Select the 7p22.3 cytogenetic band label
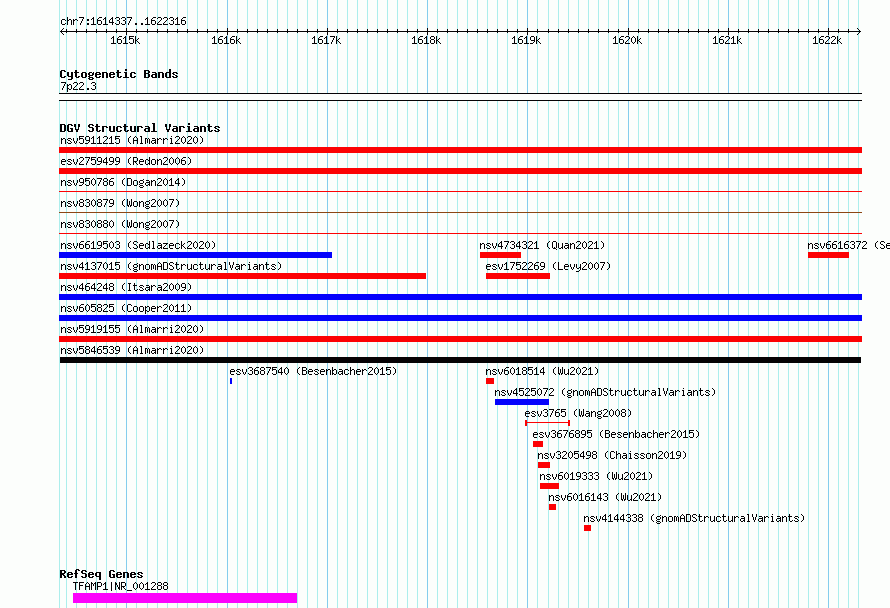 click(x=78, y=86)
